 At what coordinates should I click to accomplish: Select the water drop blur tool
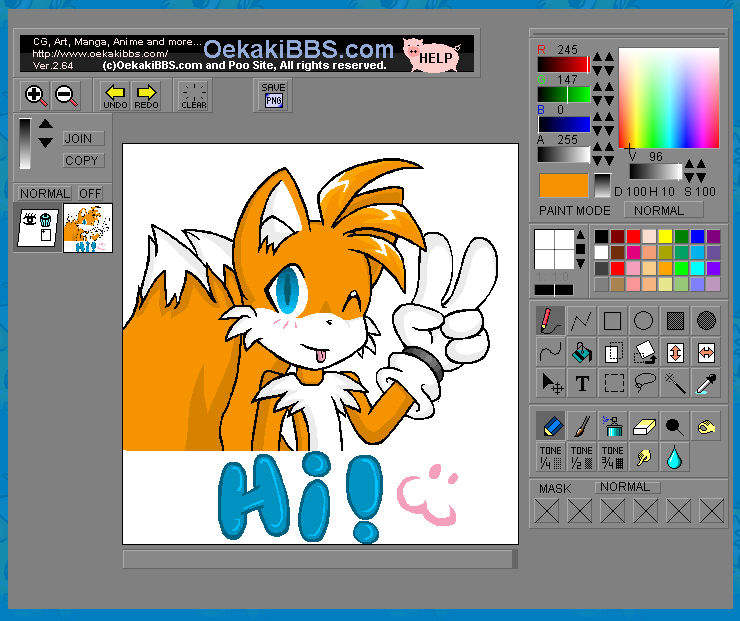(x=675, y=457)
